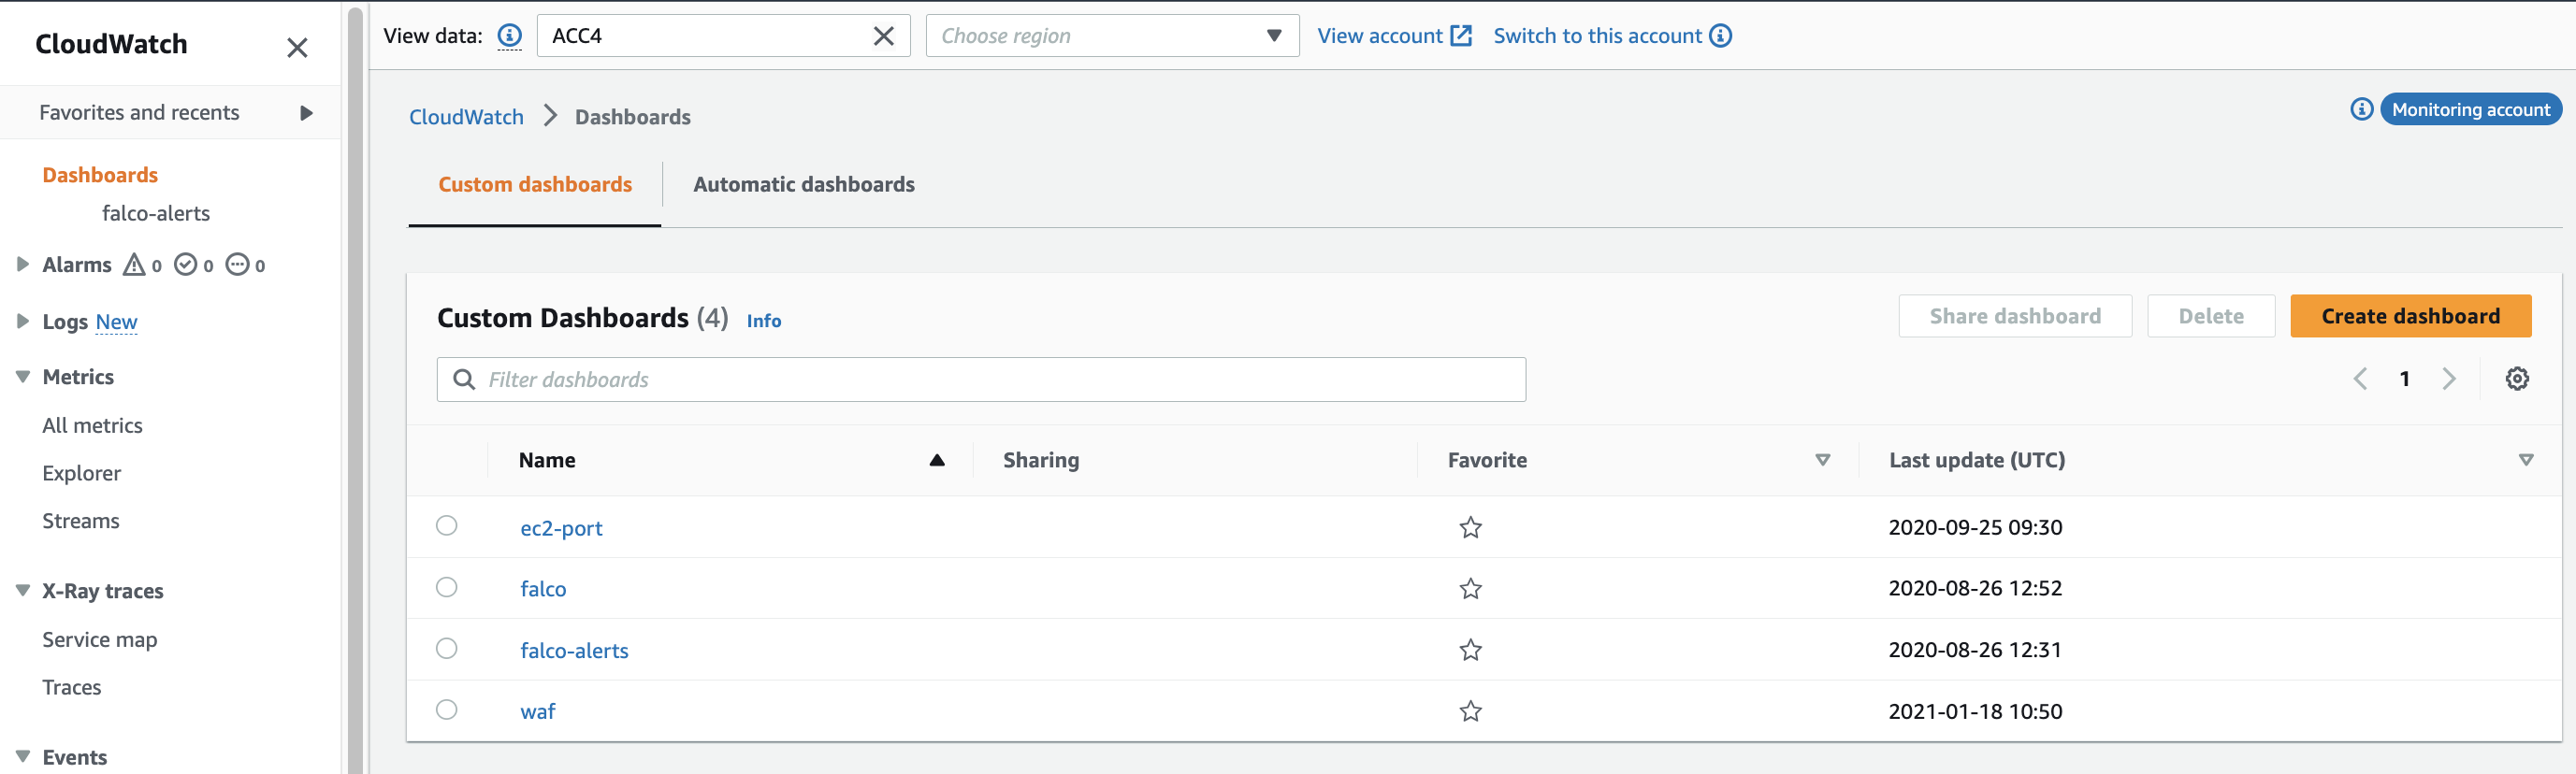Go to previous page of dashboards
This screenshot has width=2576, height=774.
[x=2361, y=379]
